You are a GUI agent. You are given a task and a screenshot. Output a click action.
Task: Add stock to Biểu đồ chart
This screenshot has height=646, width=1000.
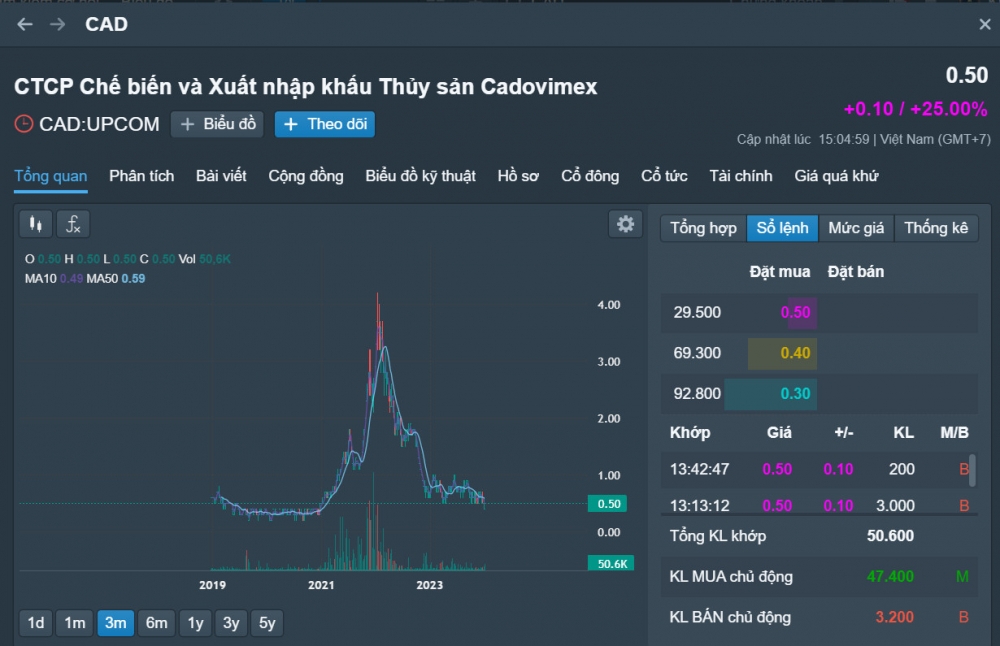(217, 124)
